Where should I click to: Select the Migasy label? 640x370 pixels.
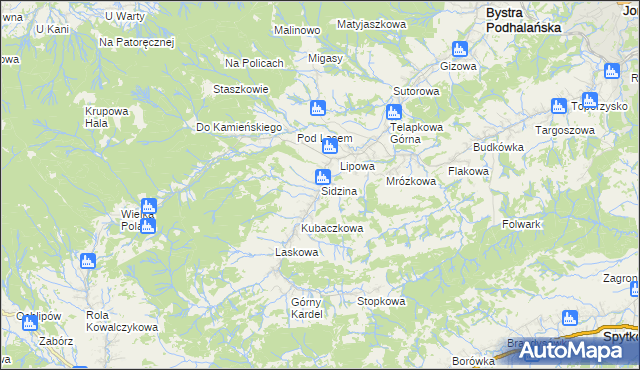[x=325, y=58]
